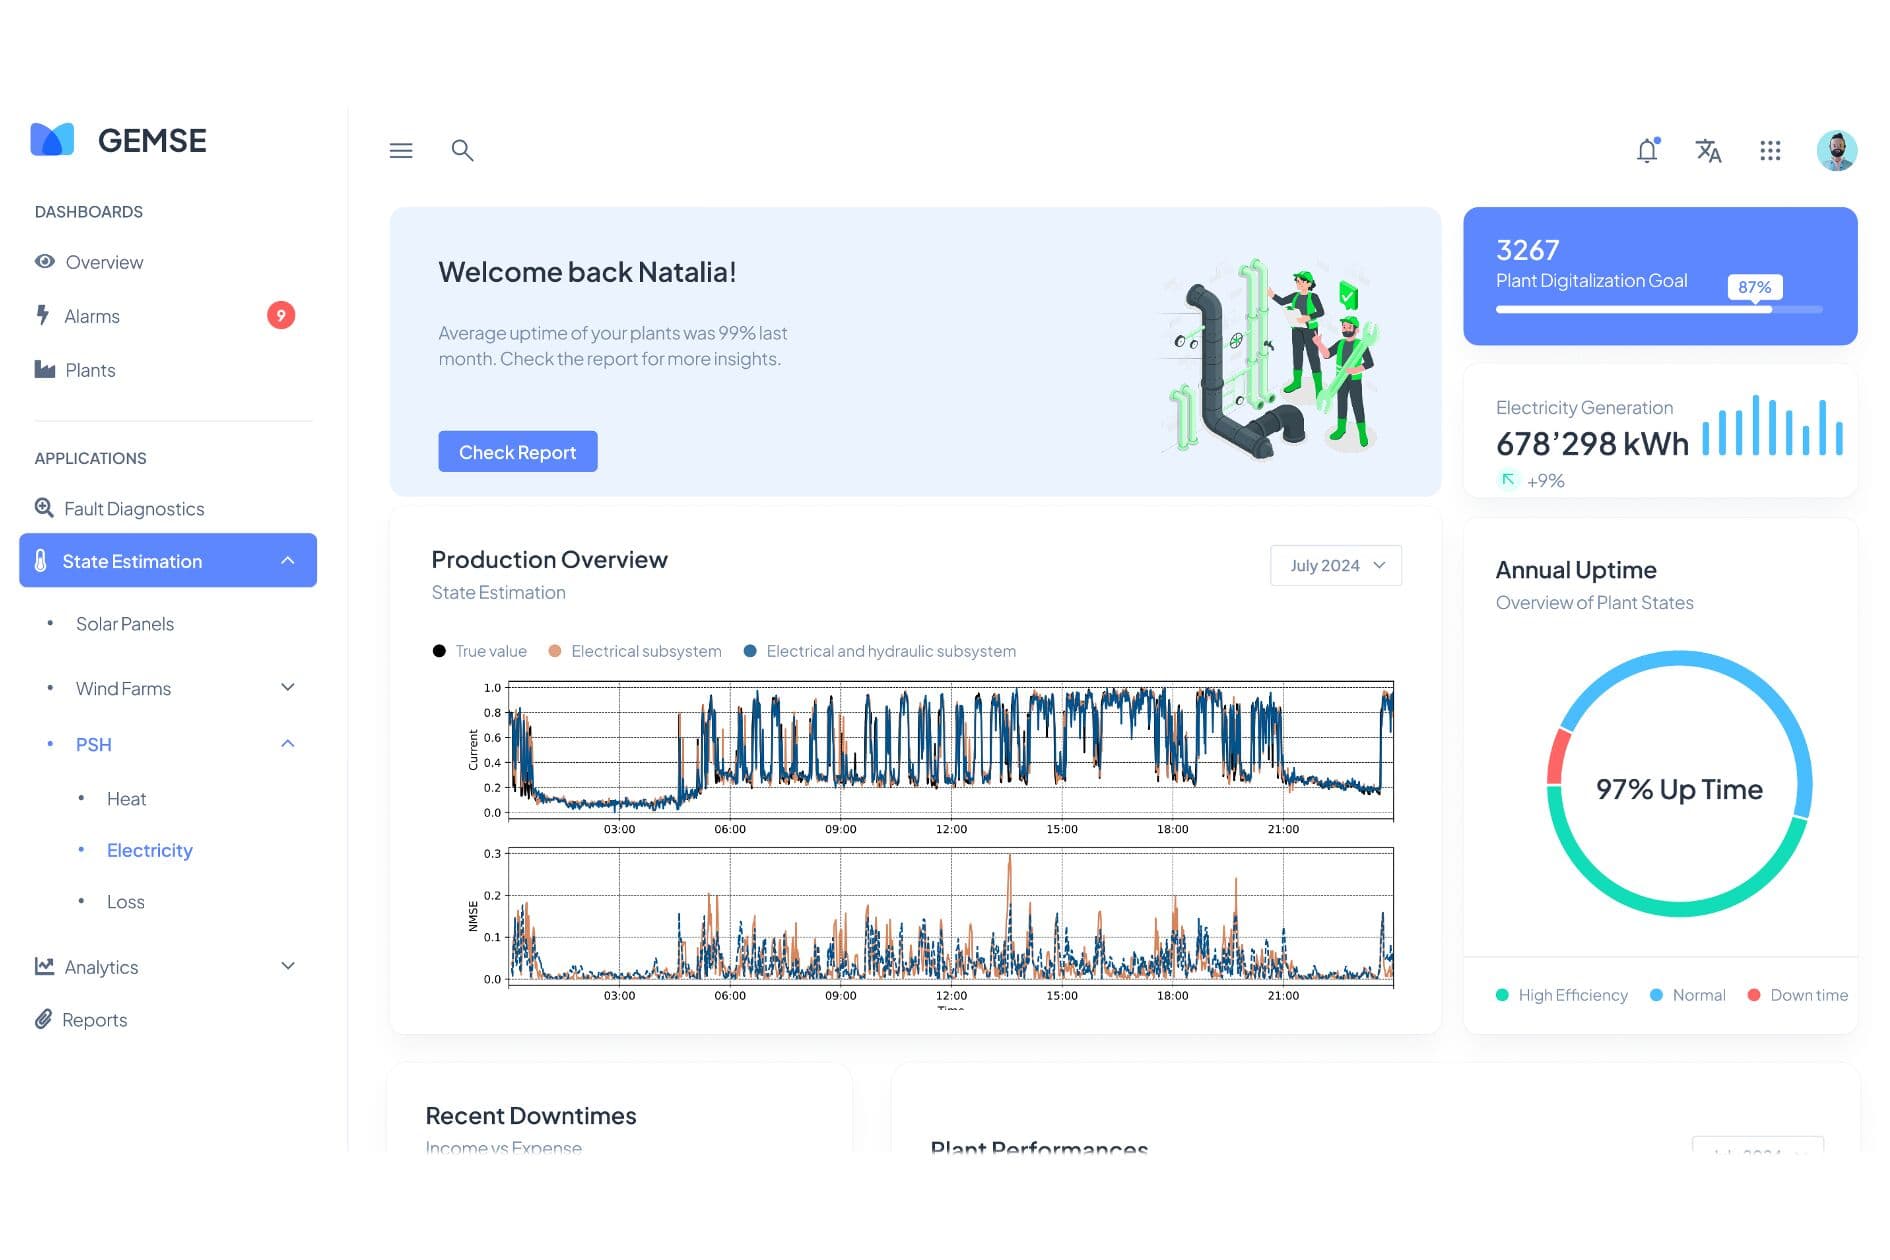Open the hamburger menu icon
This screenshot has height=1260, width=1890.
pos(400,151)
